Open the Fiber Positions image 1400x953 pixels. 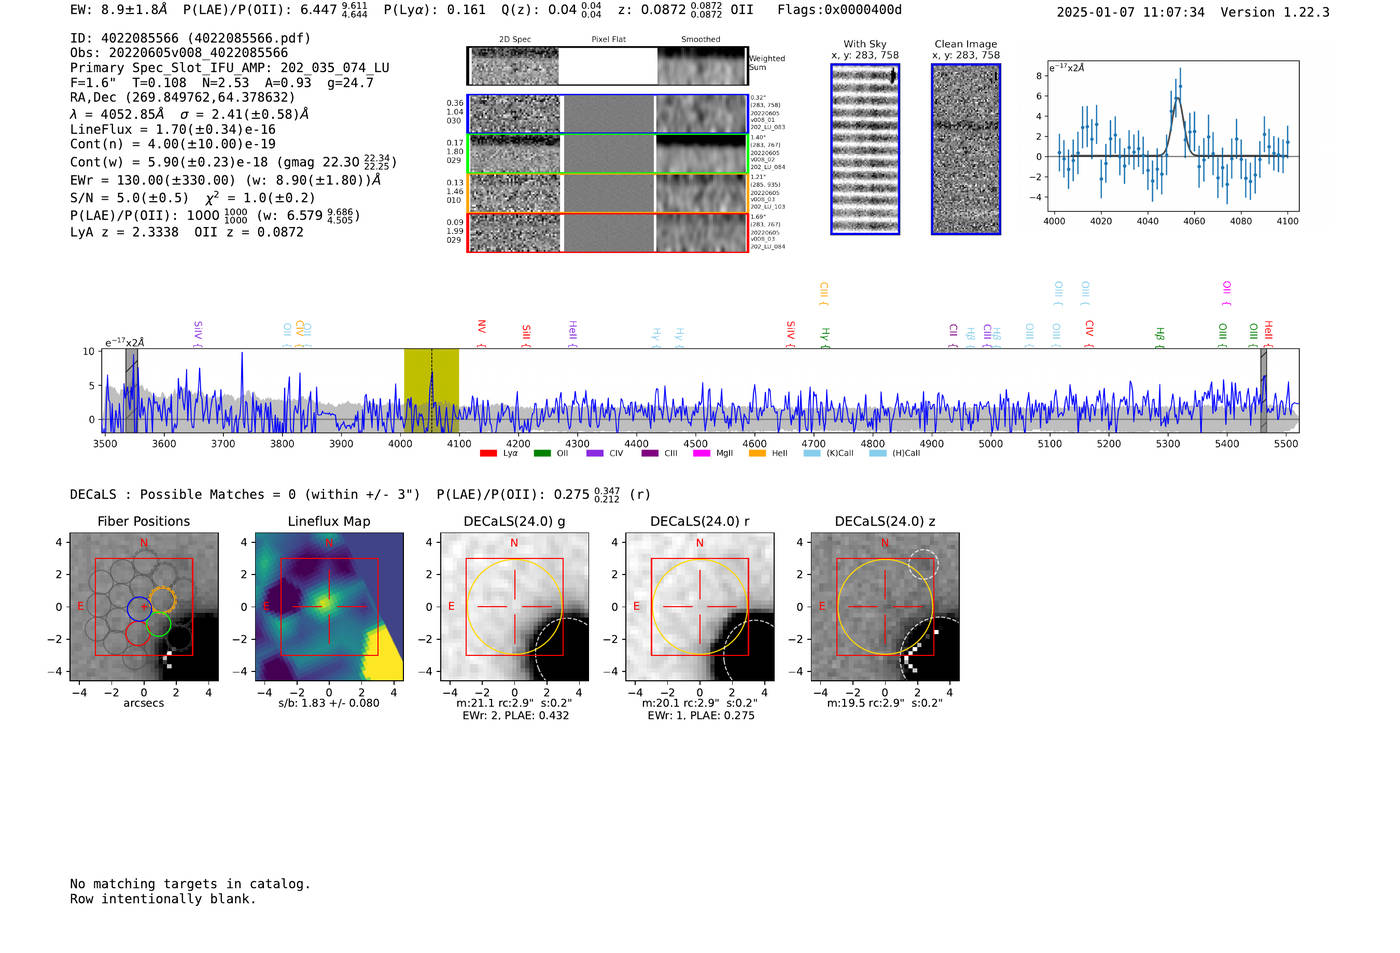[x=144, y=607]
